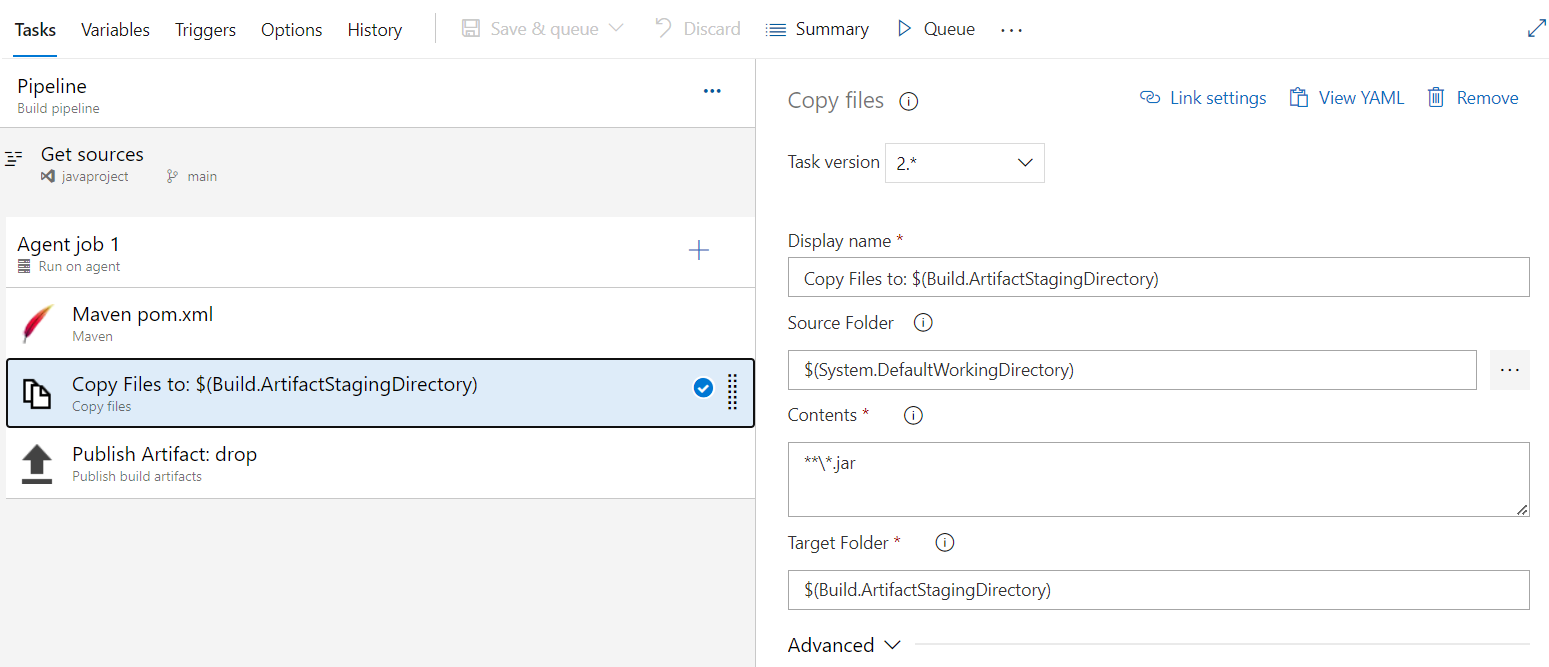The height and width of the screenshot is (667, 1549).
Task: Switch to the Variables tab
Action: [x=115, y=29]
